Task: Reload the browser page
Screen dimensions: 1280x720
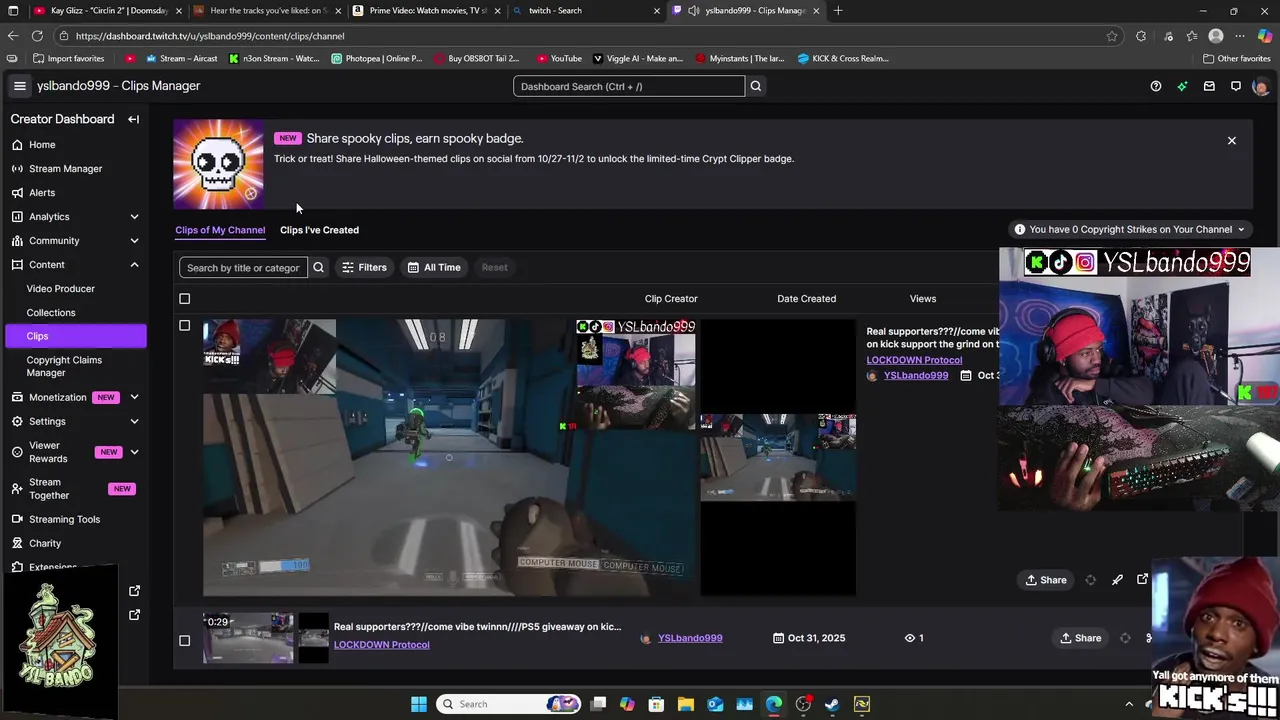Action: pos(38,36)
